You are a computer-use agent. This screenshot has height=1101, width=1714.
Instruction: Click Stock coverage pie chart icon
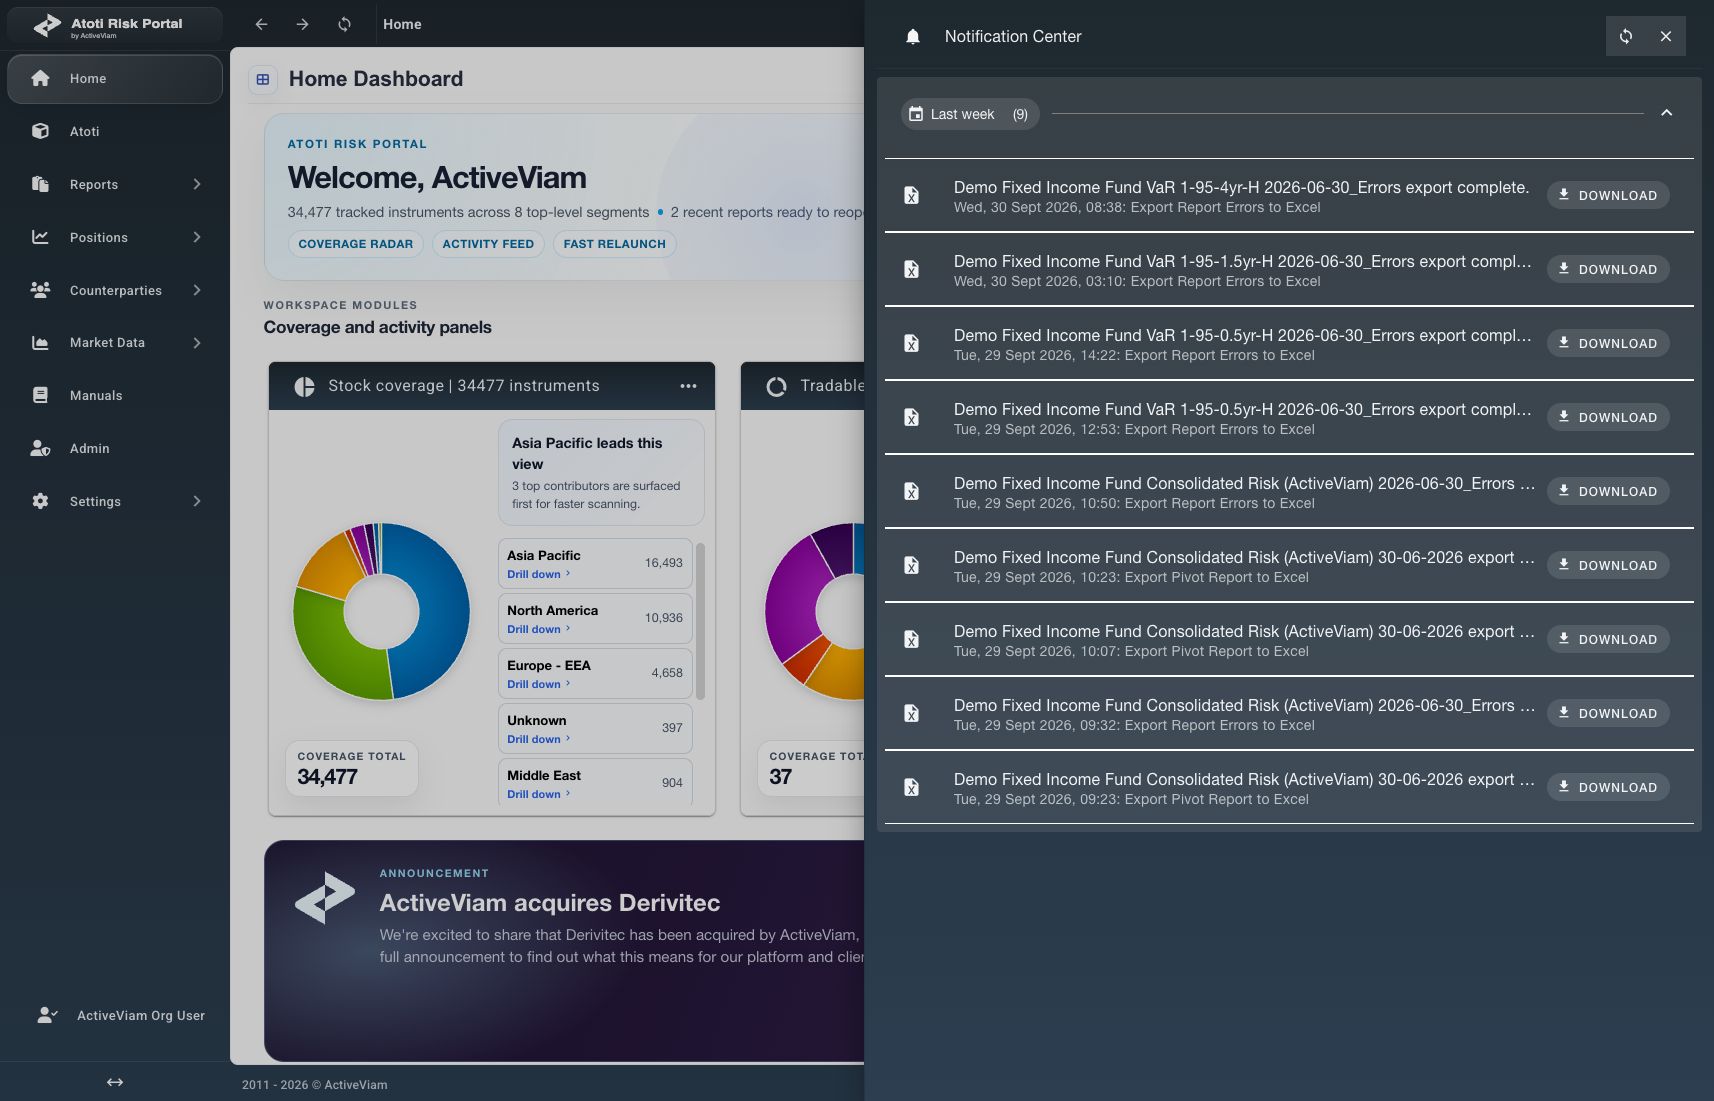(305, 386)
